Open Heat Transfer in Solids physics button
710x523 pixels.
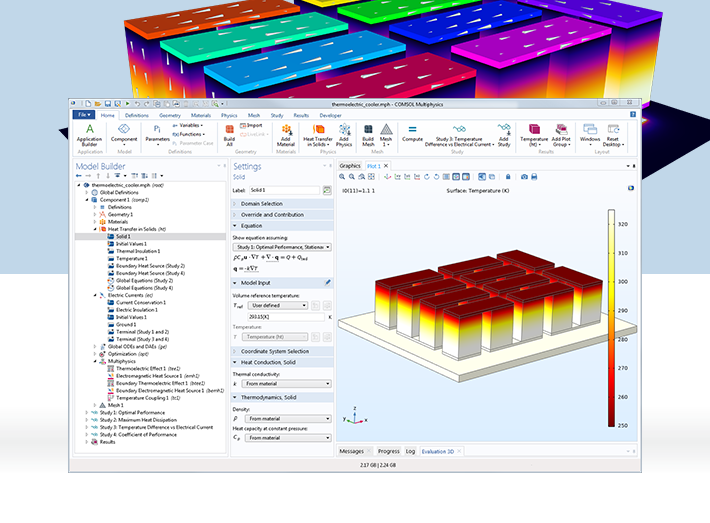point(317,135)
